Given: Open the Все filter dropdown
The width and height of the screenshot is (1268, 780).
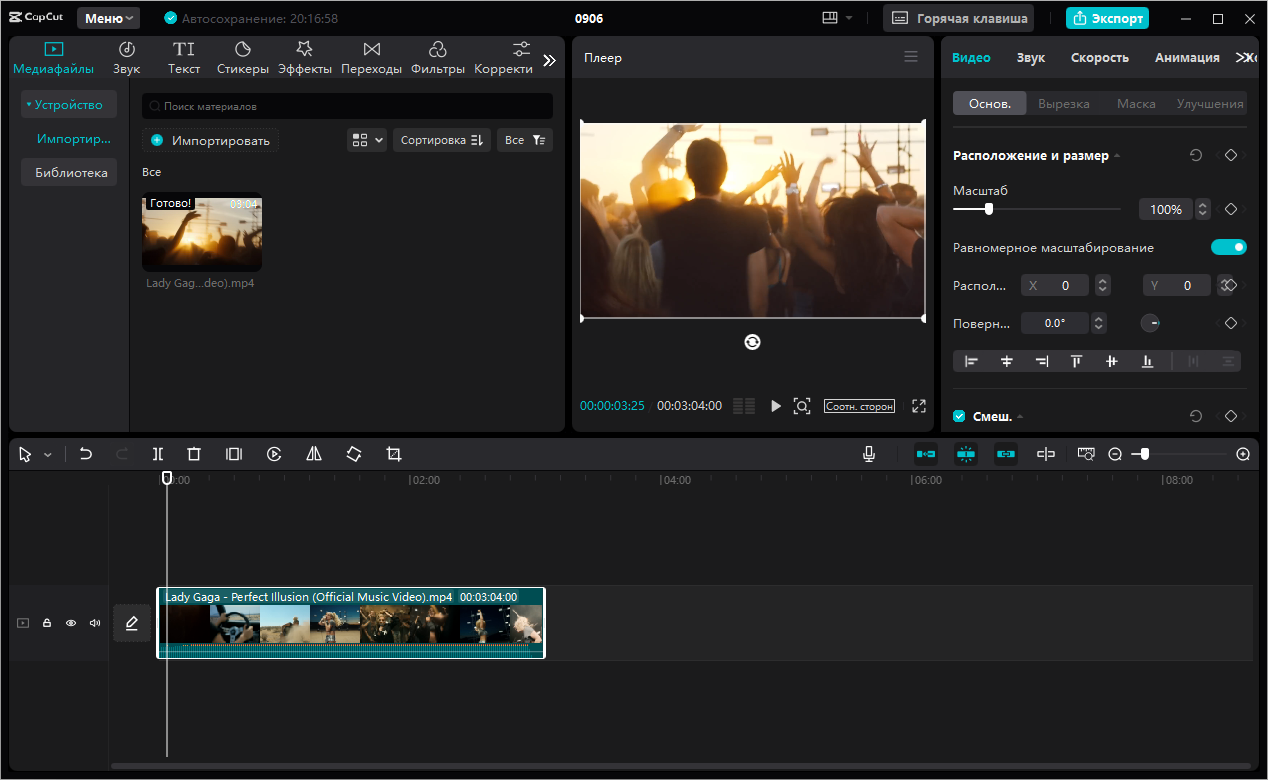Looking at the screenshot, I should click(525, 140).
